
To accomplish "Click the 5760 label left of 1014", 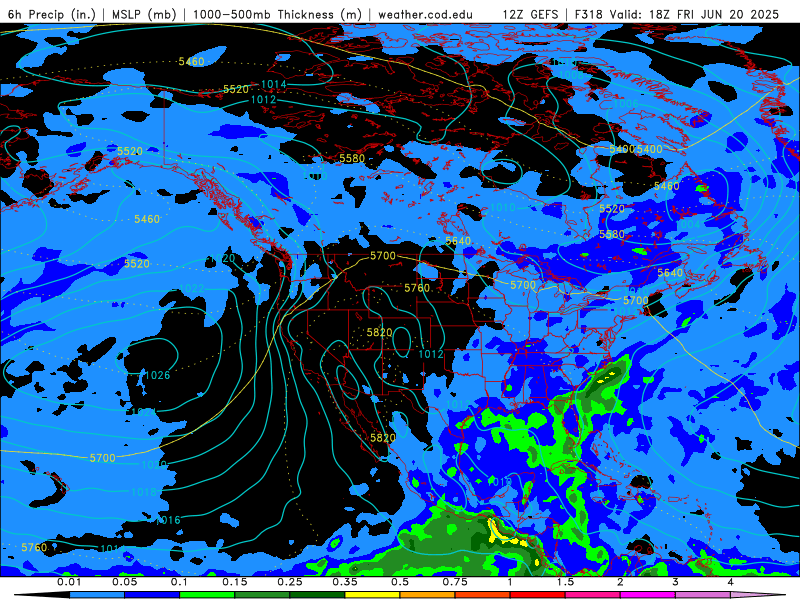I will 34,547.
